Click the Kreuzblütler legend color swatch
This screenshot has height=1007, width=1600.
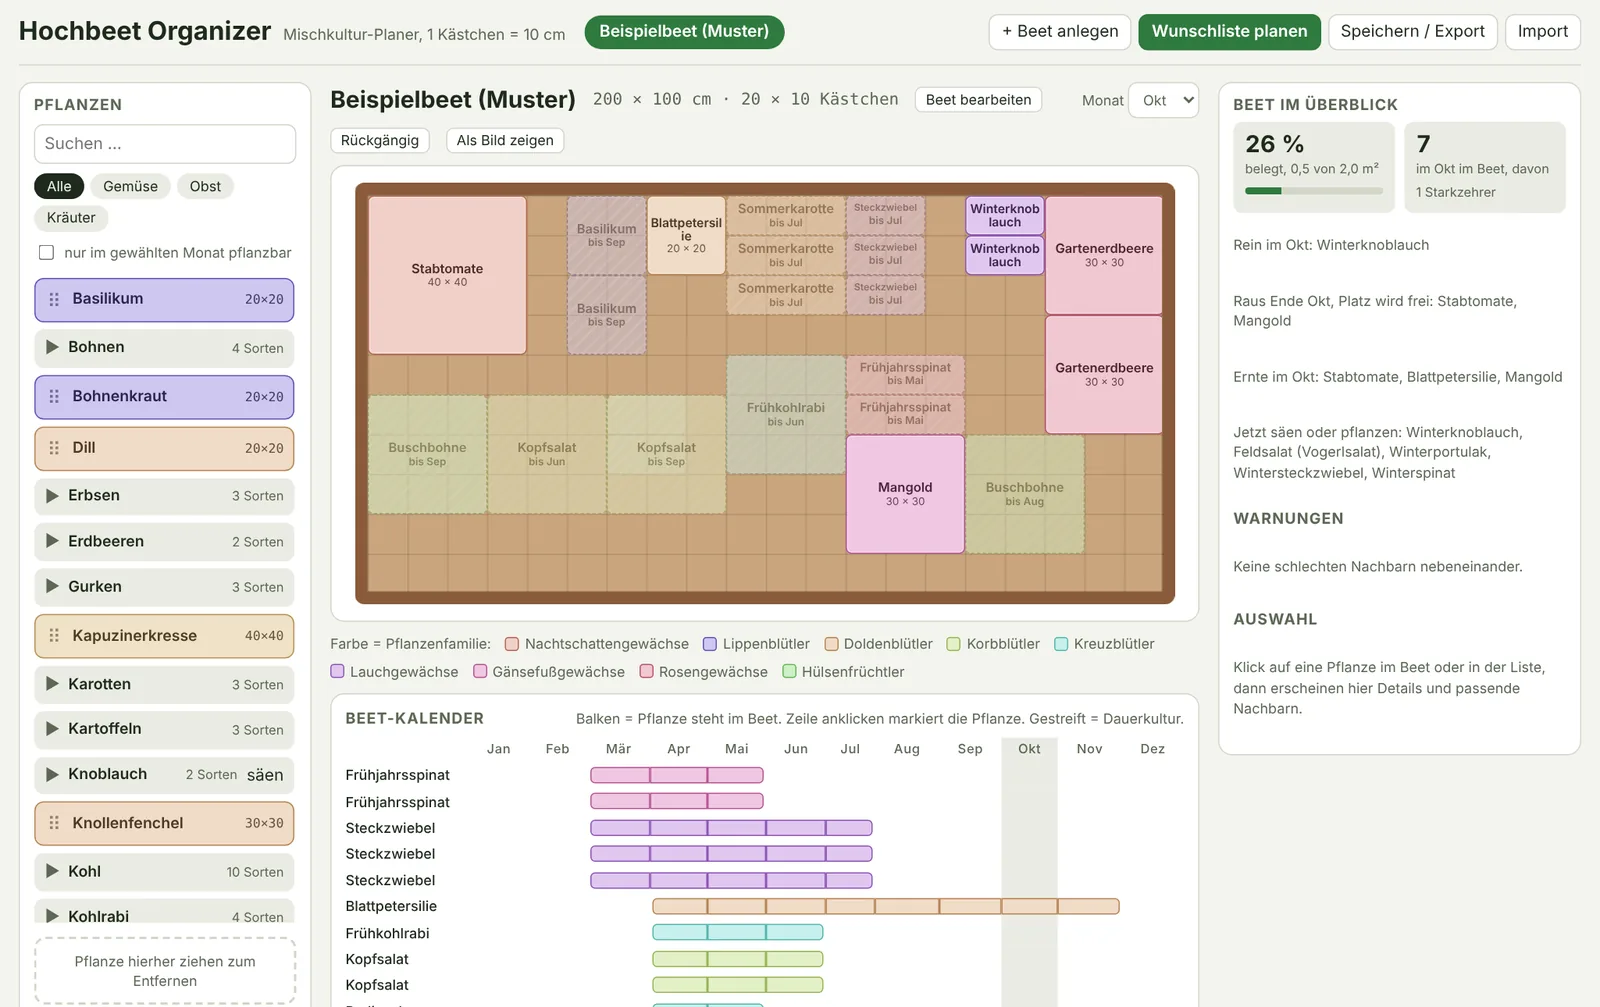(x=1061, y=644)
